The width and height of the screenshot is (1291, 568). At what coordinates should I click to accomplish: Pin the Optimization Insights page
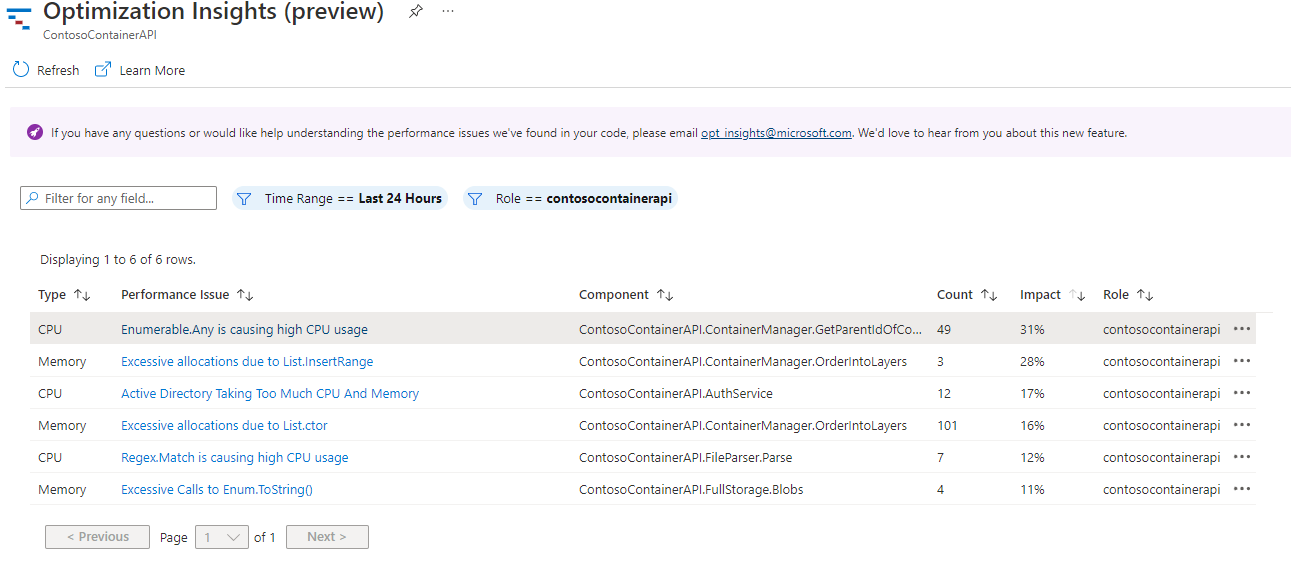click(416, 11)
